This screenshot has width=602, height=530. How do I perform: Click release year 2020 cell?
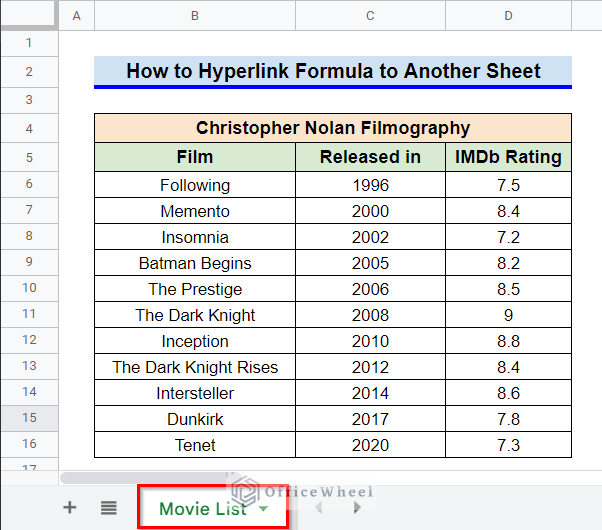click(370, 445)
